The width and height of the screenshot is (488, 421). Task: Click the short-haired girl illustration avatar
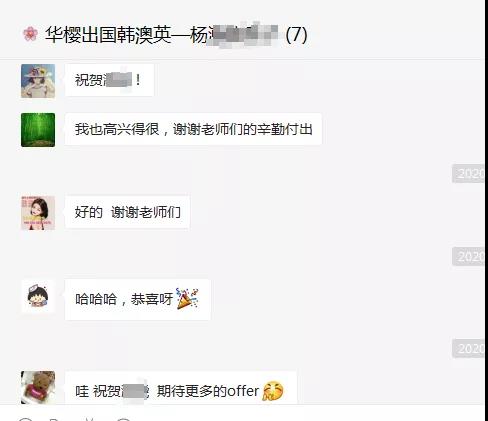click(38, 213)
